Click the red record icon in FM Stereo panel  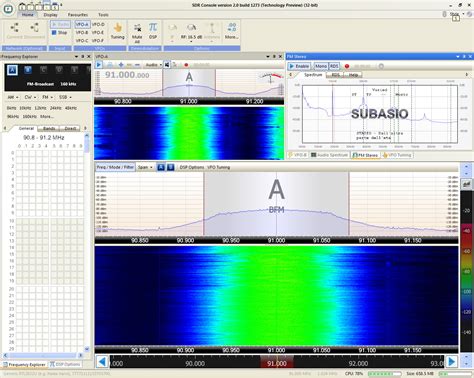pos(347,66)
